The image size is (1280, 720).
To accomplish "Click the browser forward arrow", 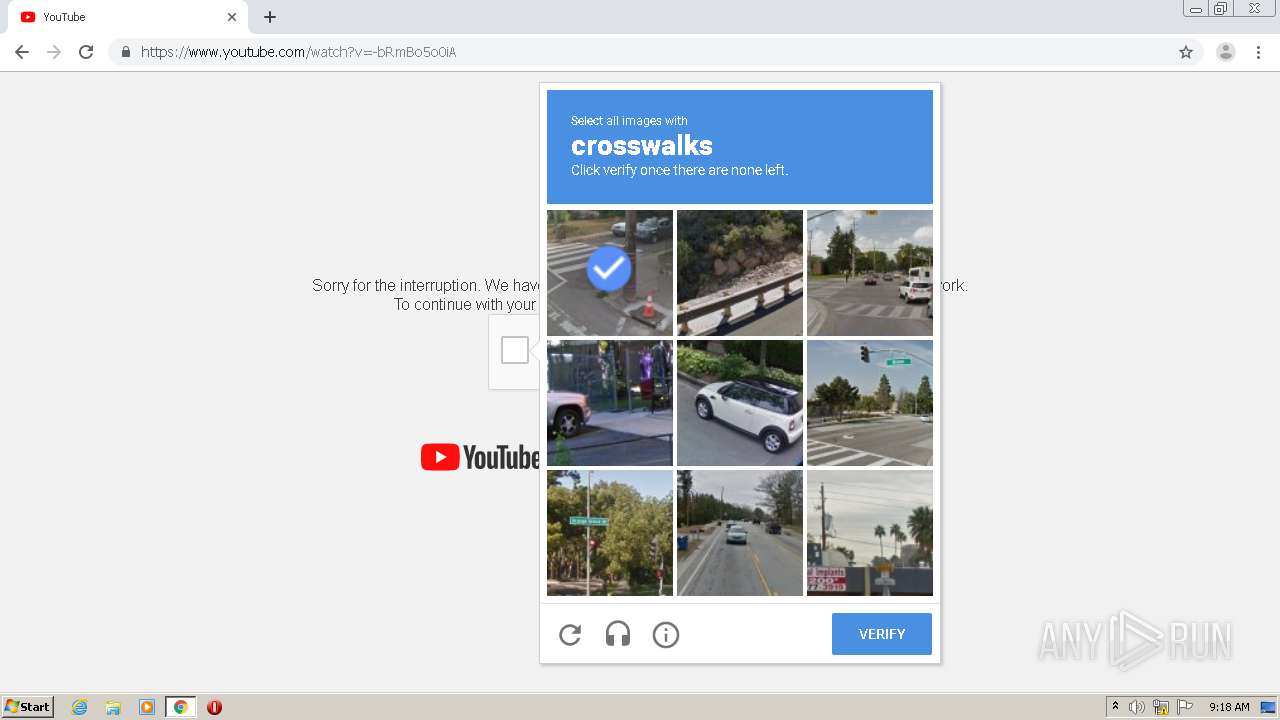I will (x=54, y=52).
